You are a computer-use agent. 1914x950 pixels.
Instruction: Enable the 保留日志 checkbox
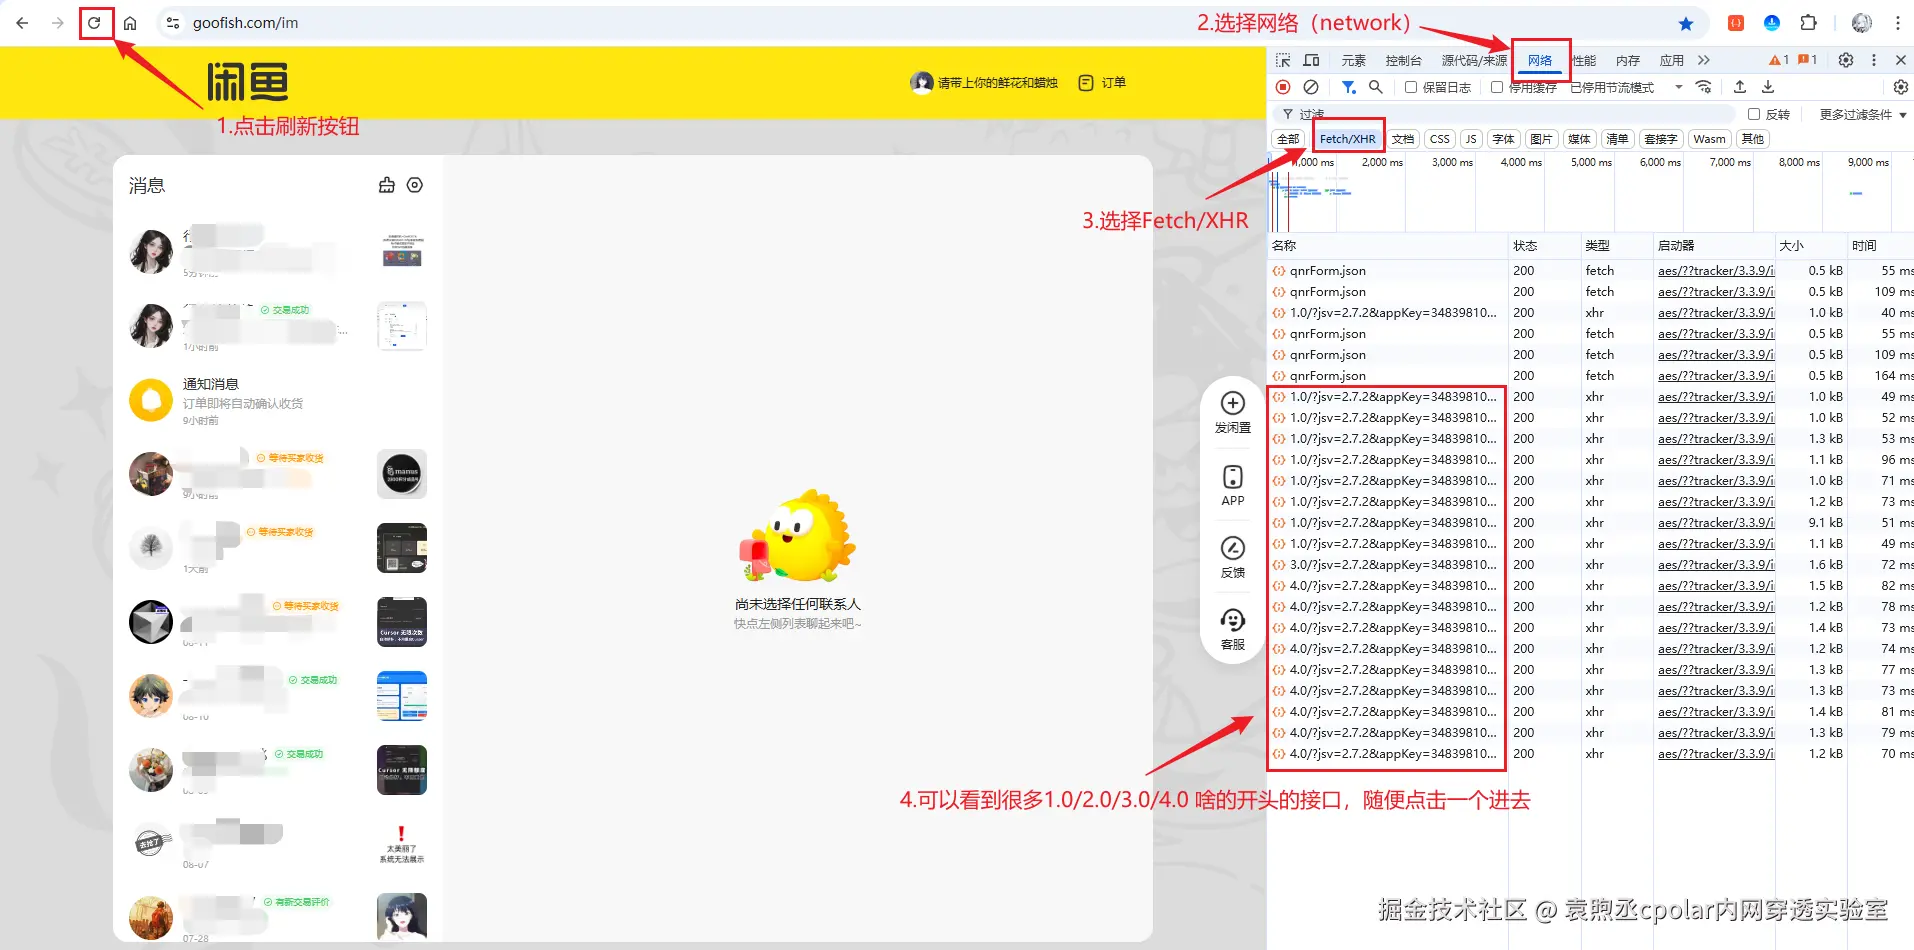[1411, 87]
